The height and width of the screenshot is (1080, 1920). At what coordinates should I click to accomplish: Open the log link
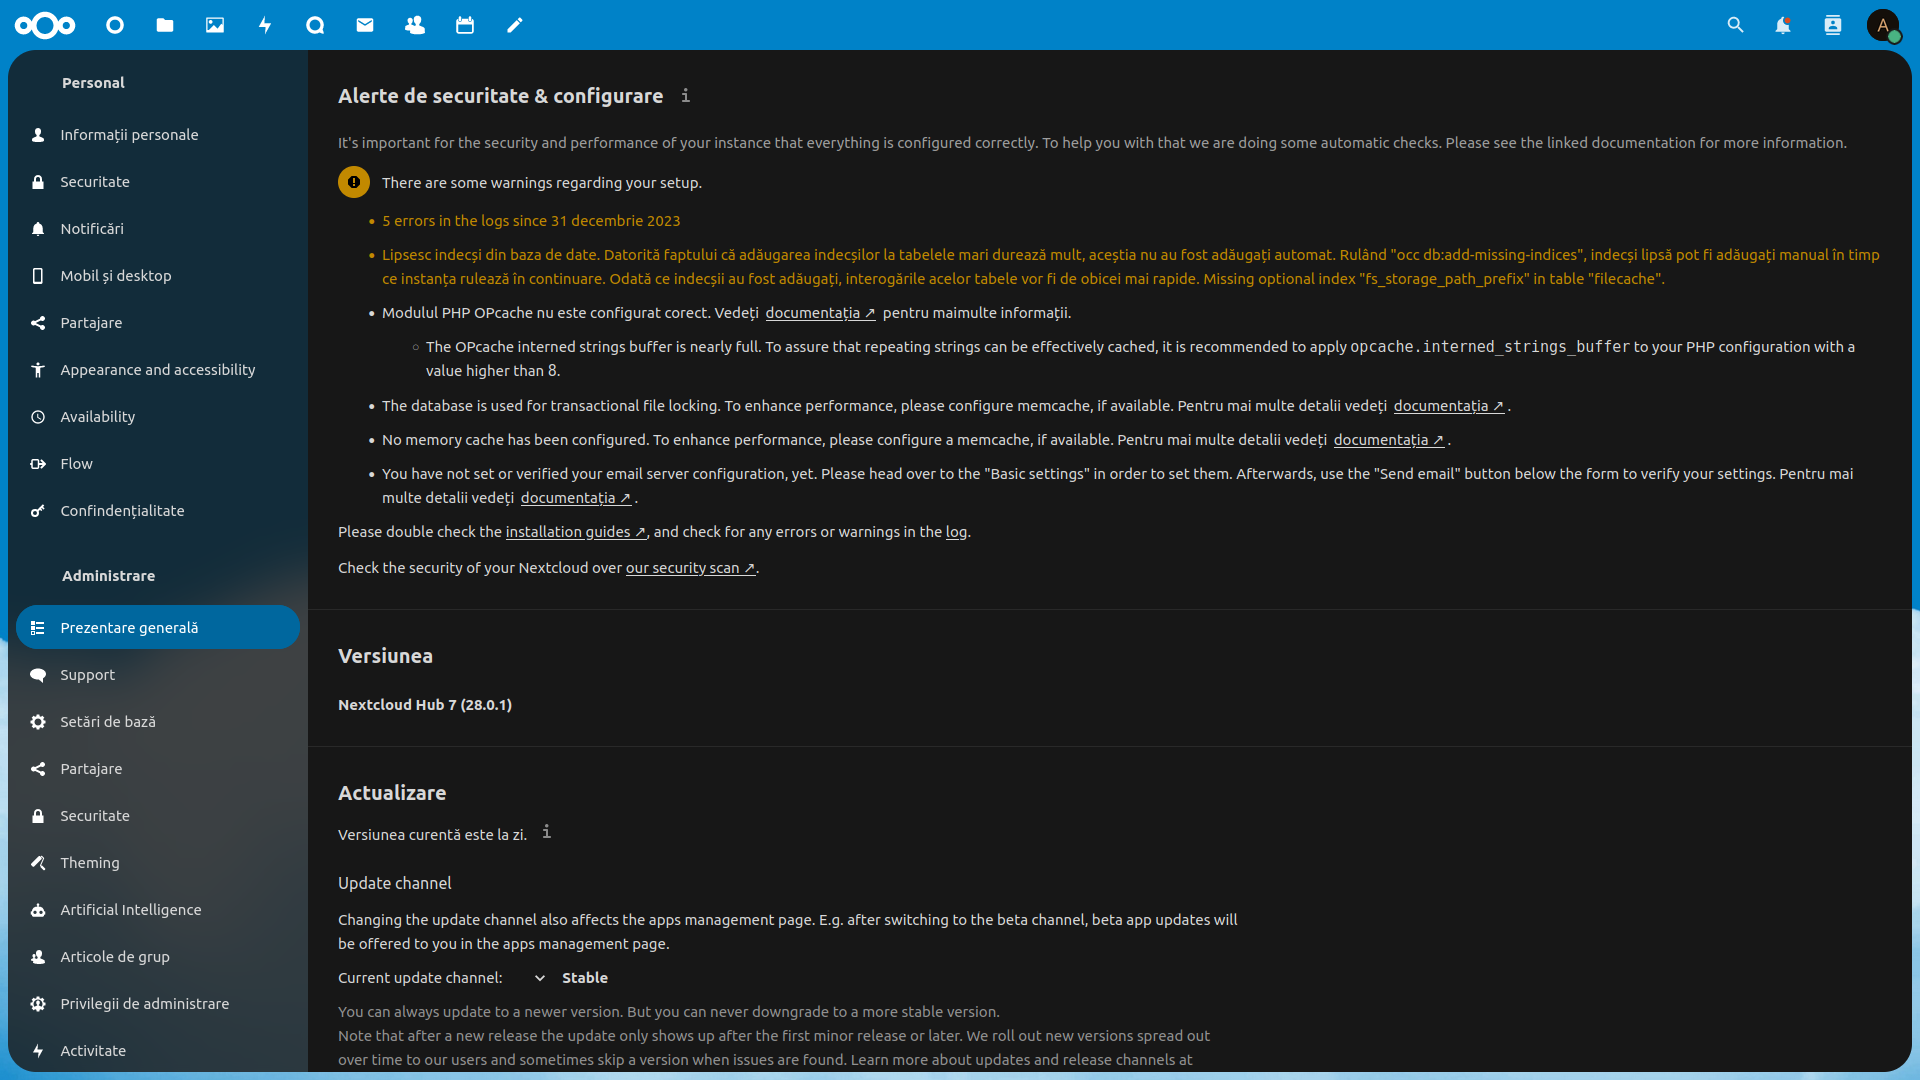(x=956, y=532)
